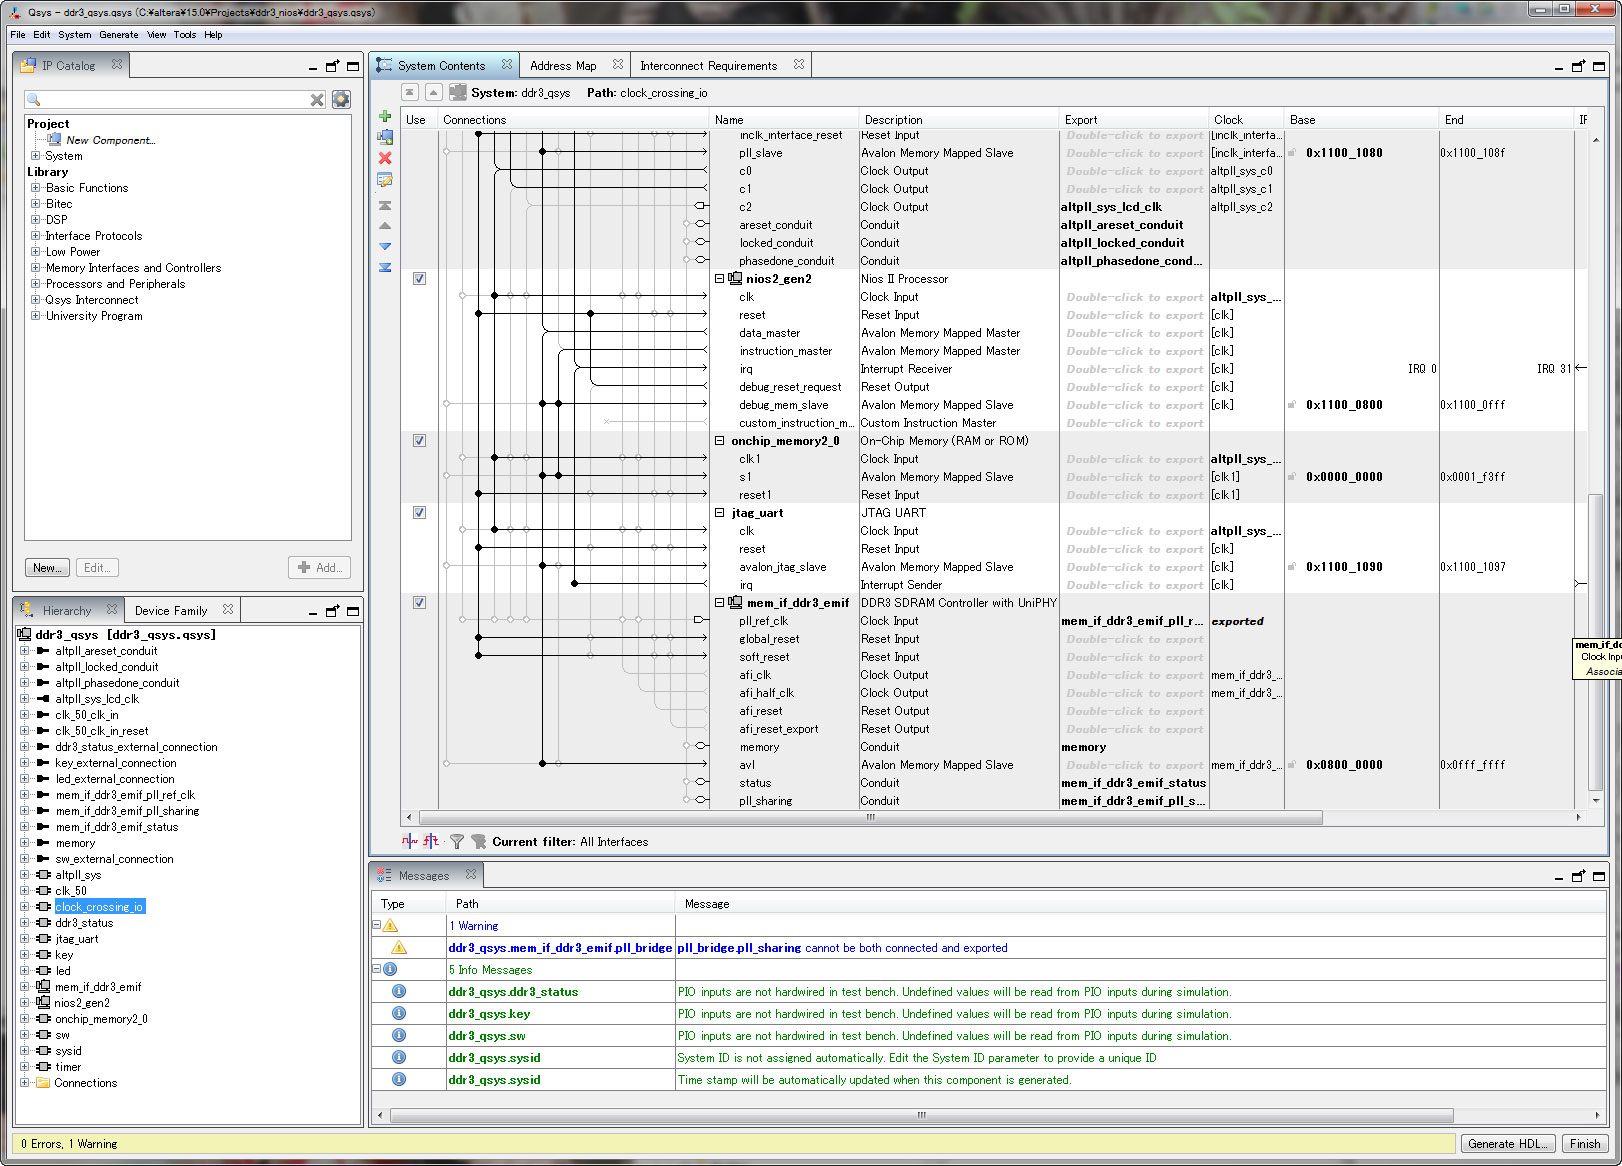Click the System Contents vertical scrollbar
The width and height of the screenshot is (1622, 1166).
point(1596,640)
